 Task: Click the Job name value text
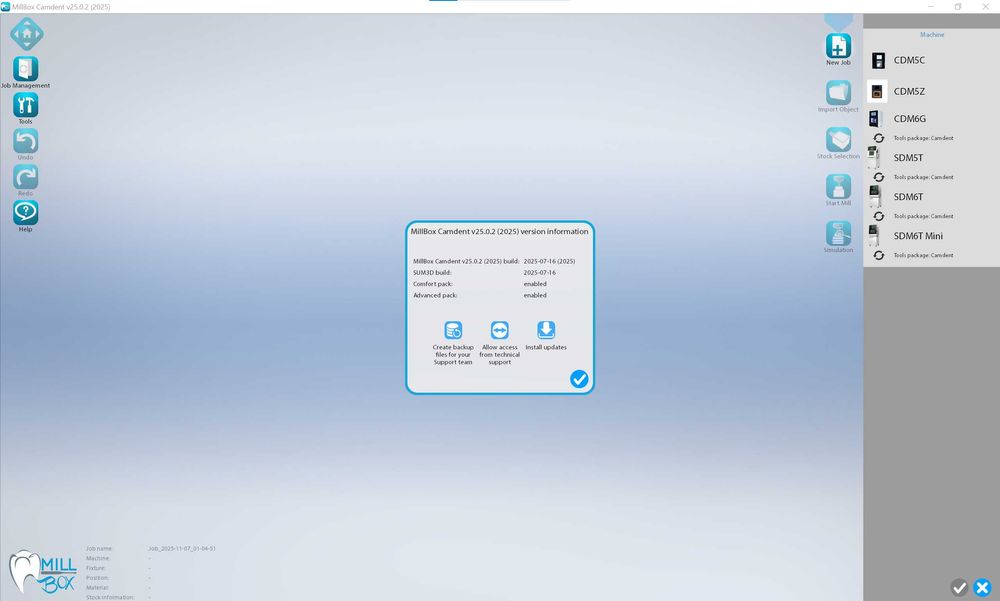(x=182, y=549)
